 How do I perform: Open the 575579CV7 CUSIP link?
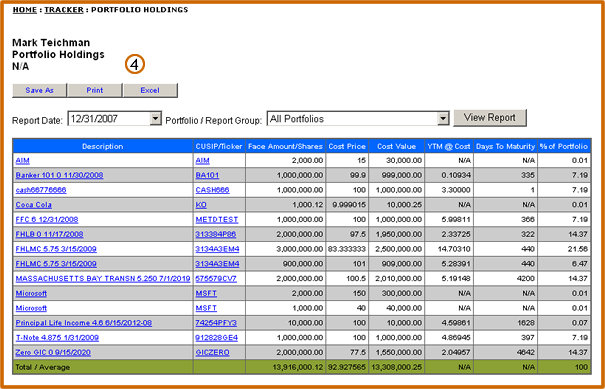tap(216, 279)
